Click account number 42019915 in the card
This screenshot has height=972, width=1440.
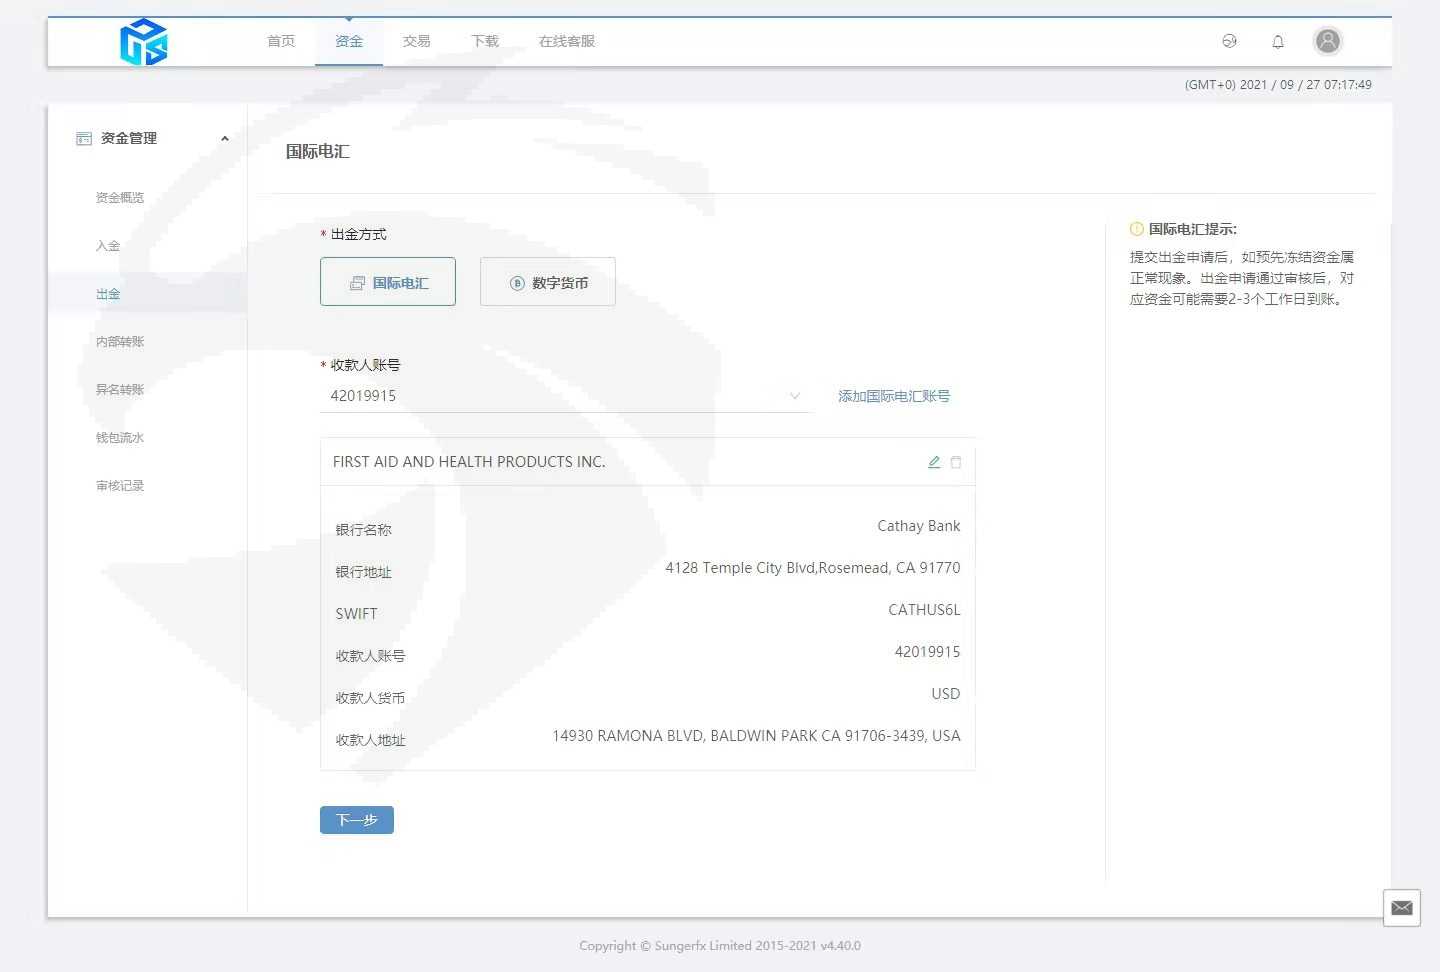coord(927,652)
